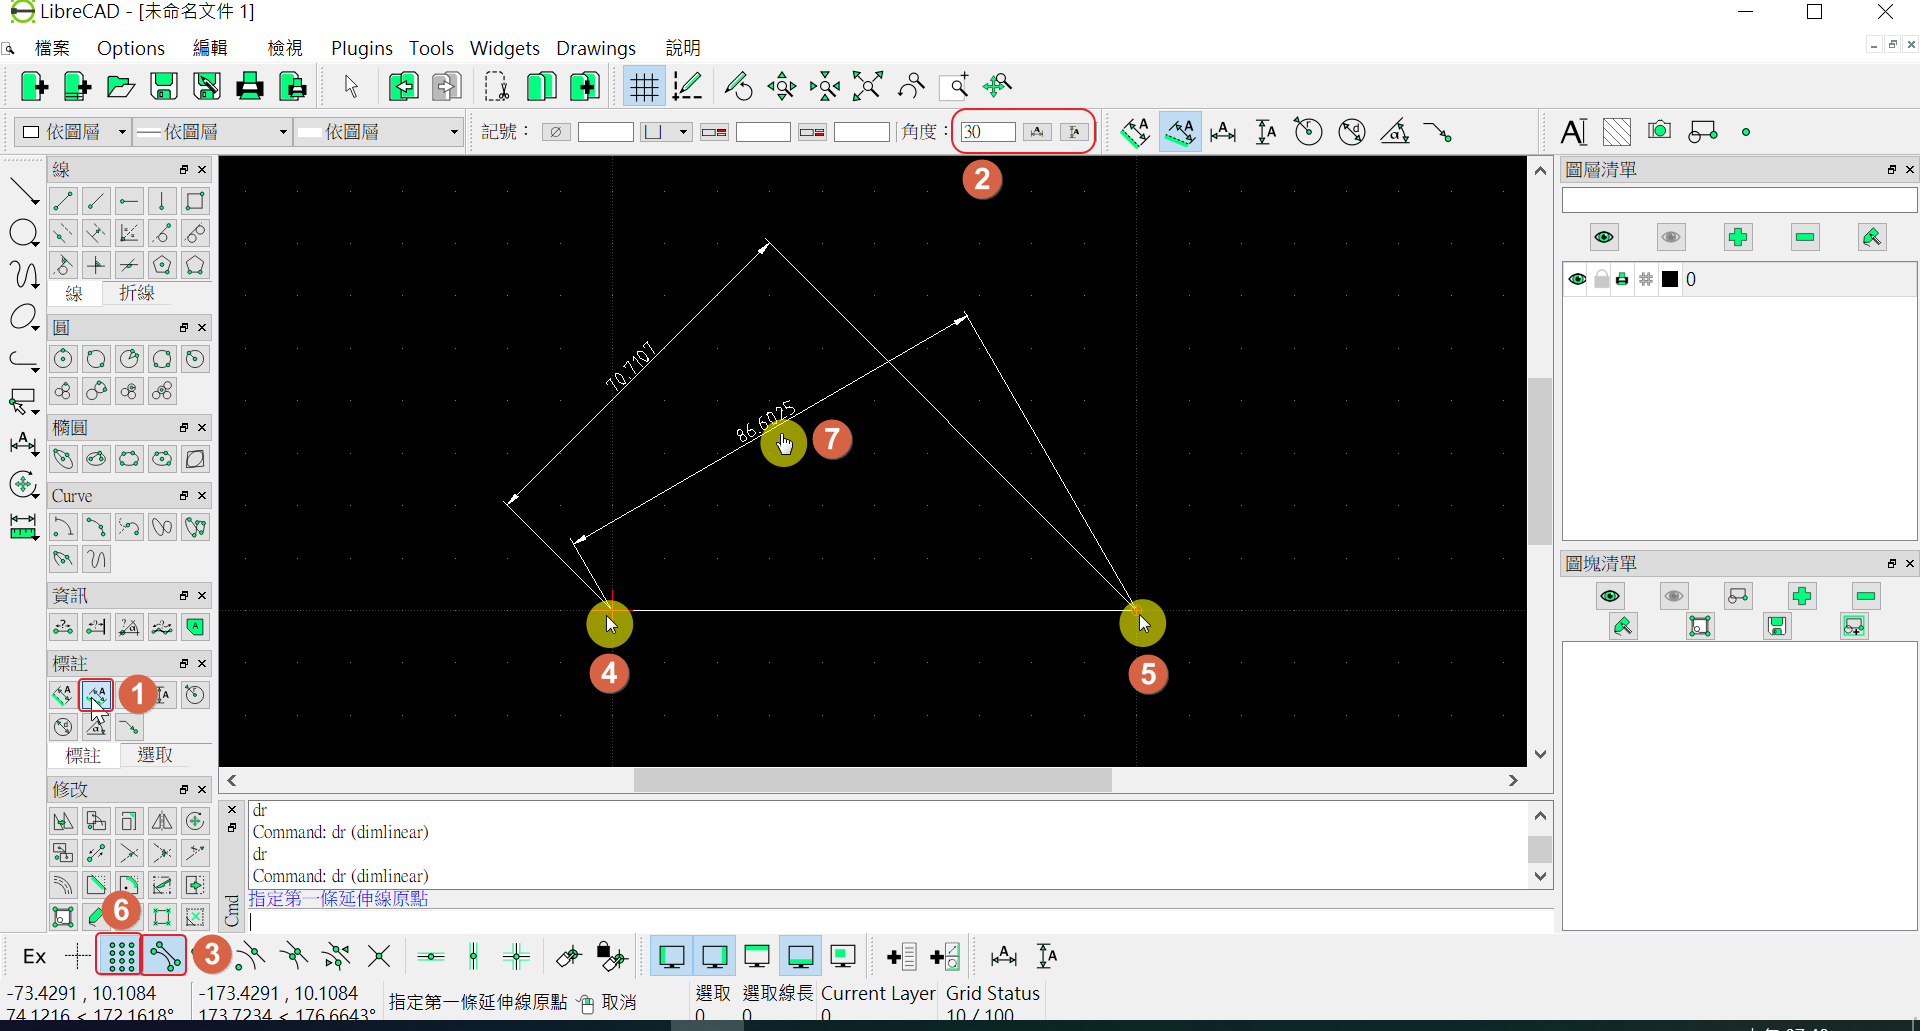Click the Insert Image camera icon
This screenshot has width=1920, height=1031.
click(x=1659, y=132)
